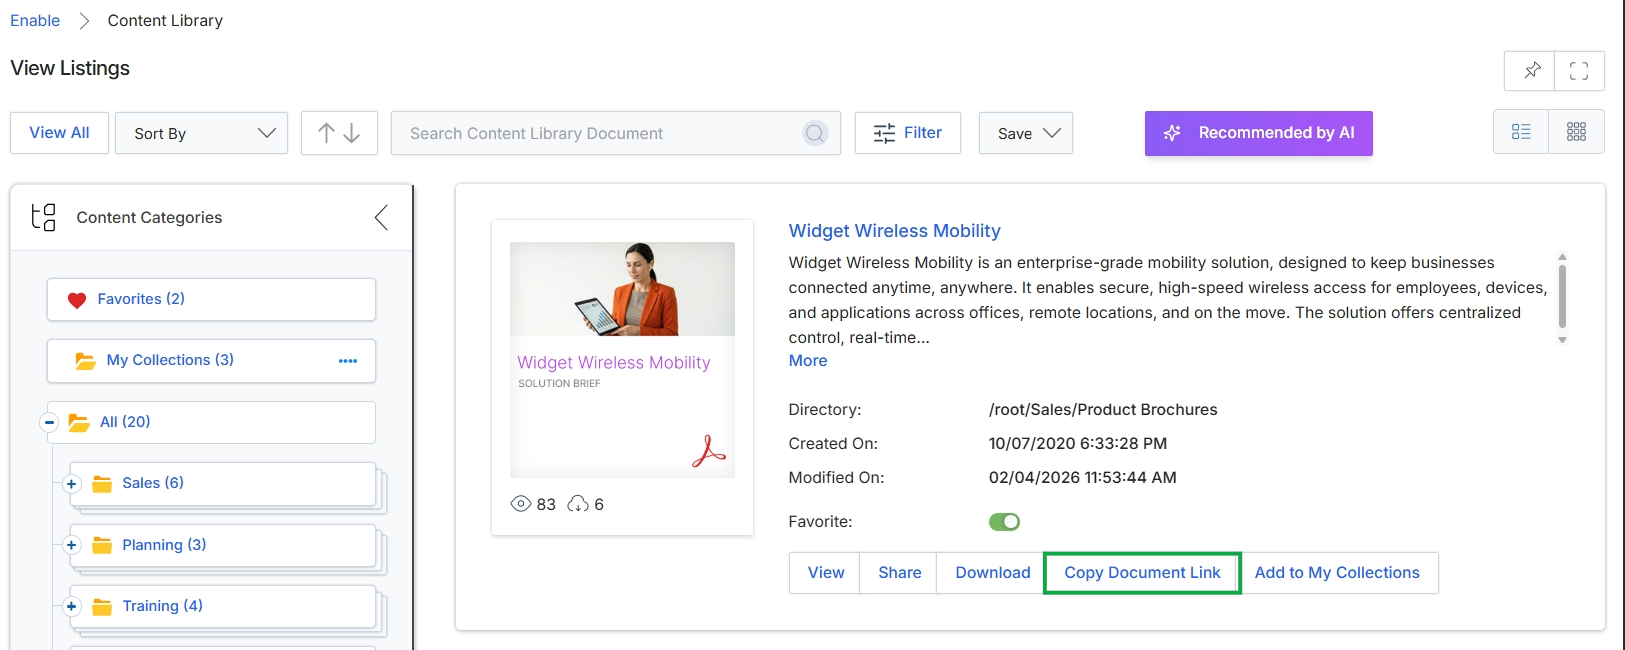Click the eye views count icon
The height and width of the screenshot is (650, 1625).
click(521, 504)
